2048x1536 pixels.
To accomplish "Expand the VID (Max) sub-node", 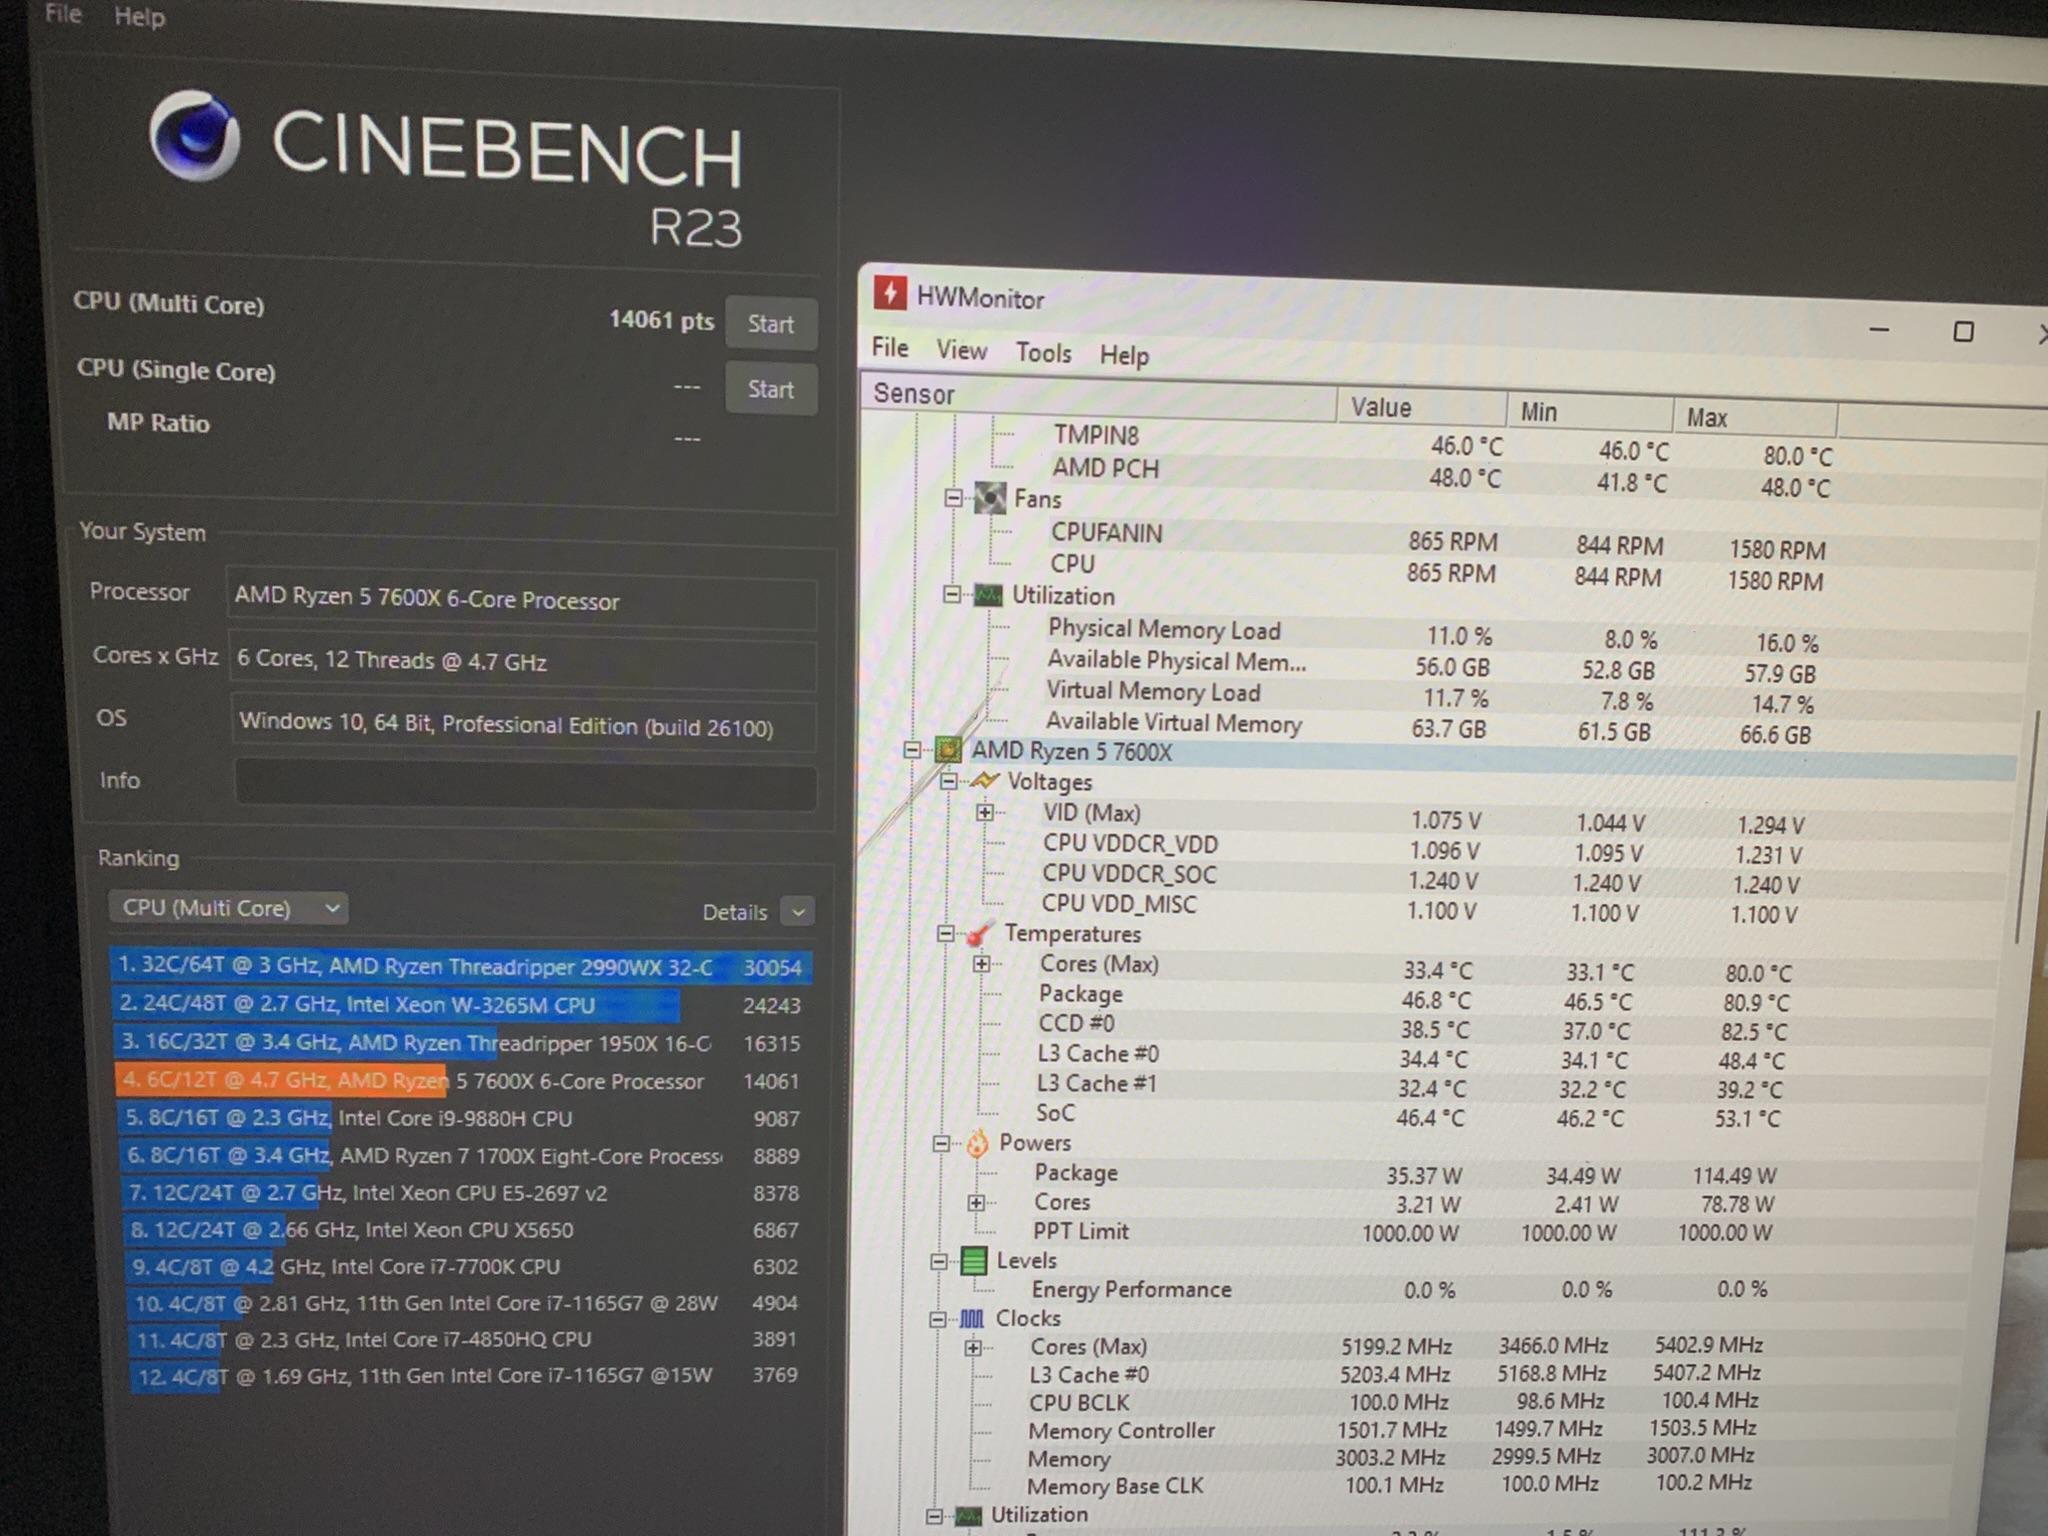I will pyautogui.click(x=985, y=812).
